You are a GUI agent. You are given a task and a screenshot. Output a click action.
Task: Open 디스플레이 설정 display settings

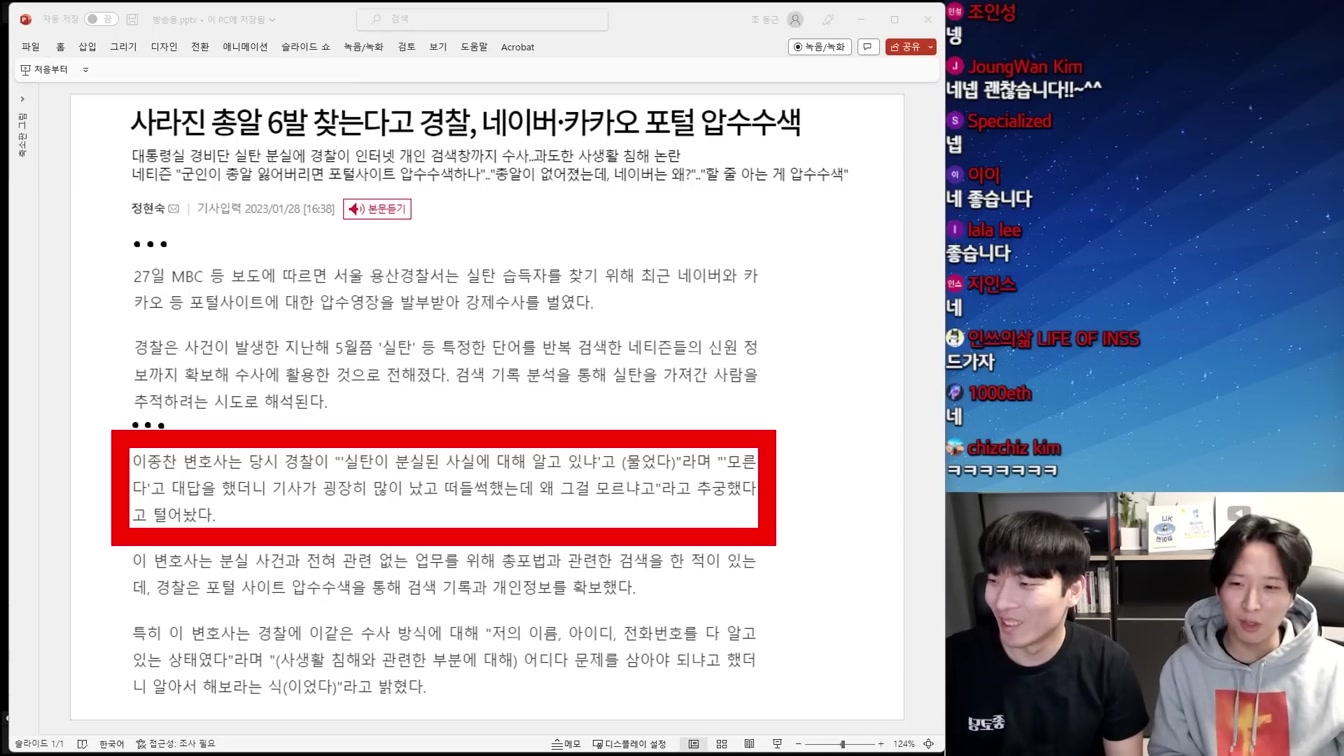[x=629, y=744]
